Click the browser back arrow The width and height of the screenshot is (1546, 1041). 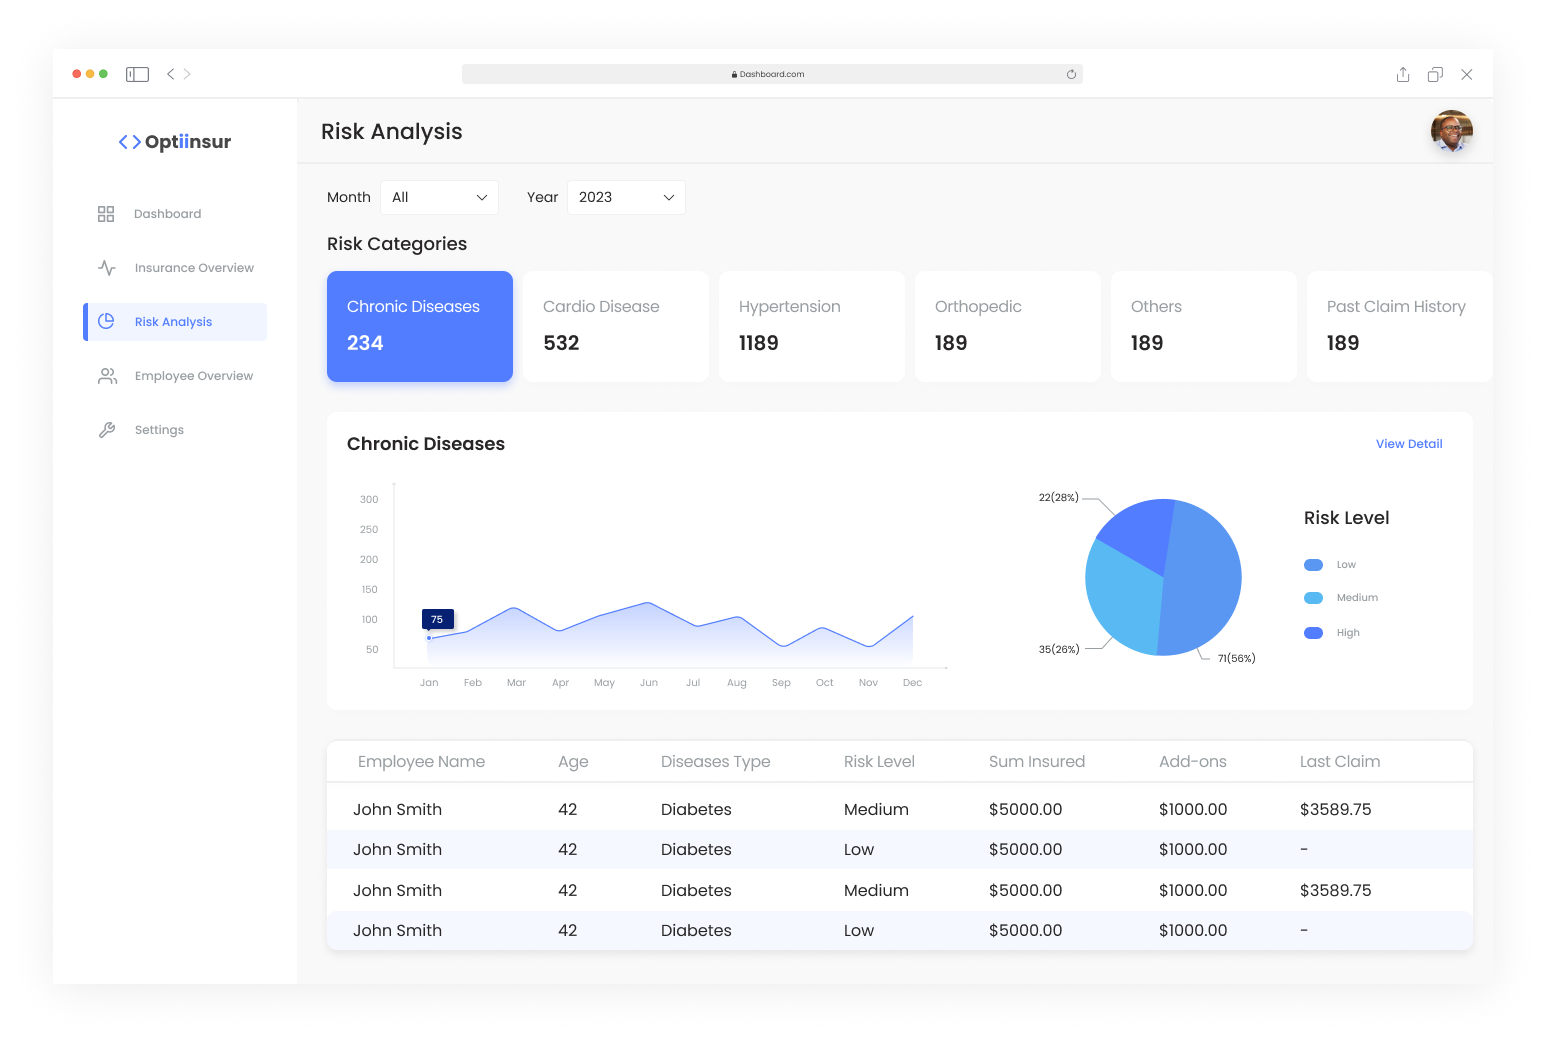171,74
